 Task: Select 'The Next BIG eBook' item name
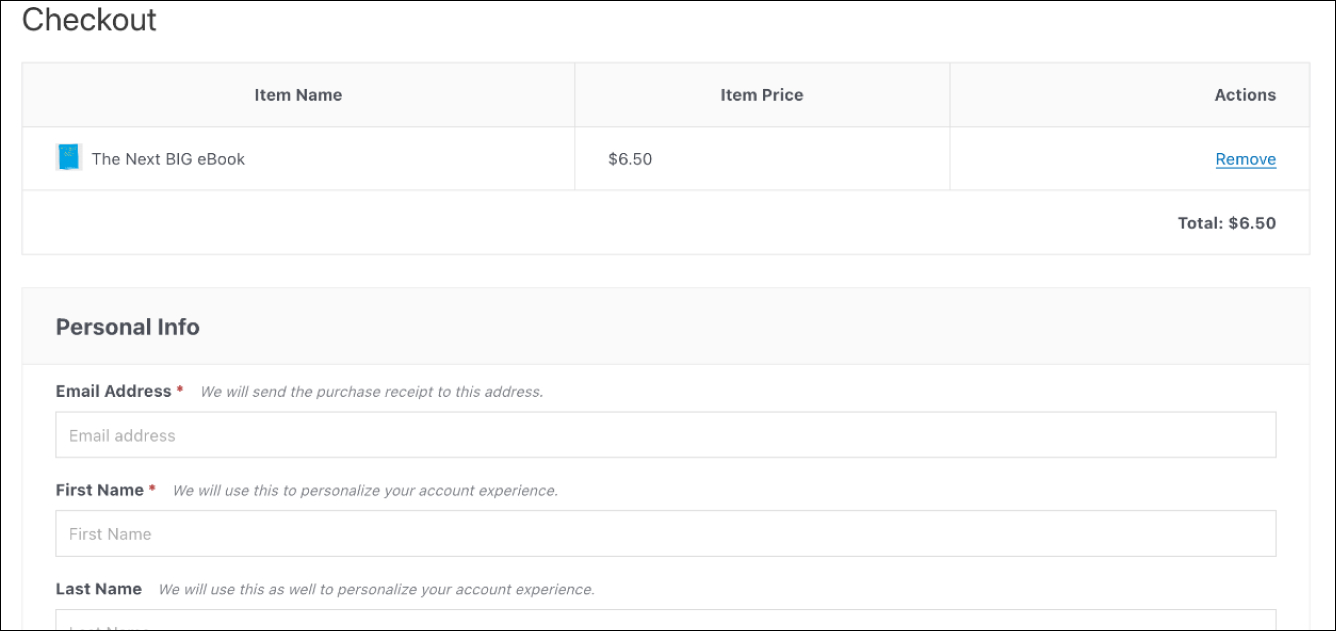pos(168,159)
